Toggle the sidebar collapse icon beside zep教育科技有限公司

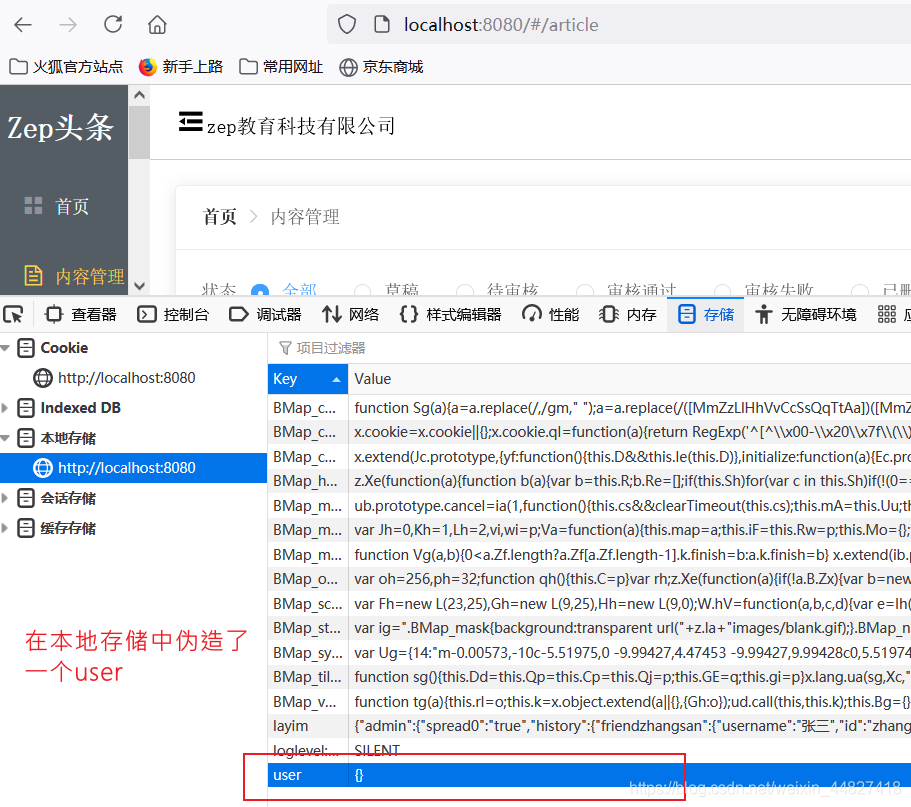(191, 122)
